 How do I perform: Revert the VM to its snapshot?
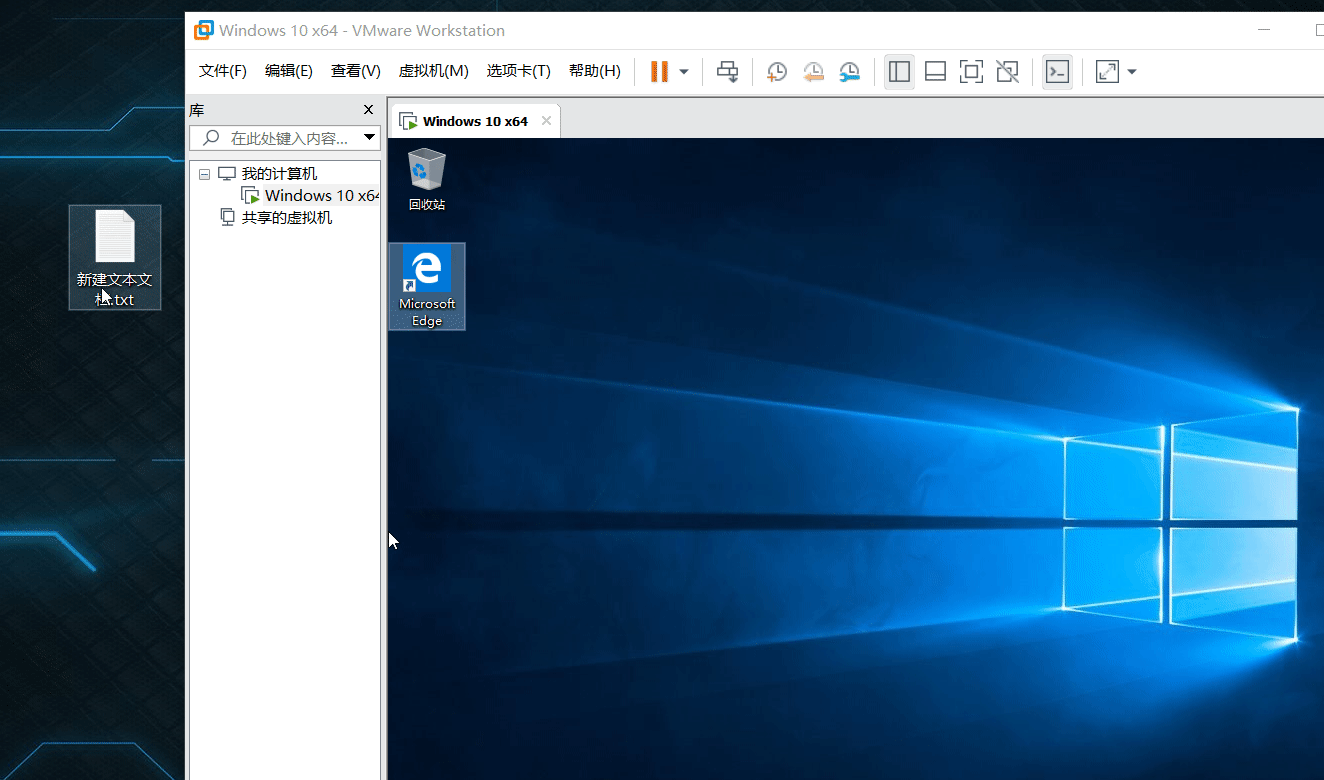click(x=813, y=71)
